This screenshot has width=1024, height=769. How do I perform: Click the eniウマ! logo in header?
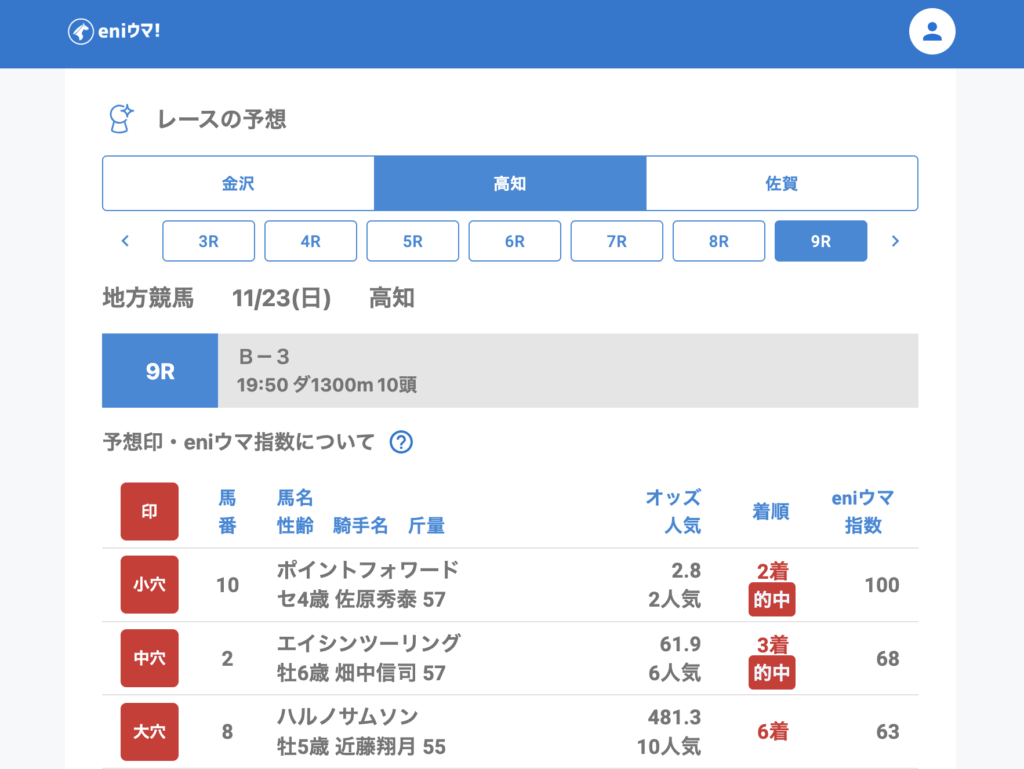114,32
